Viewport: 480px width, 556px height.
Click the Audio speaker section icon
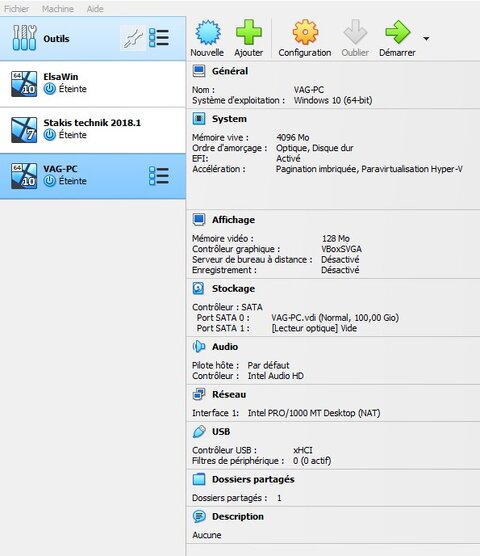[199, 346]
